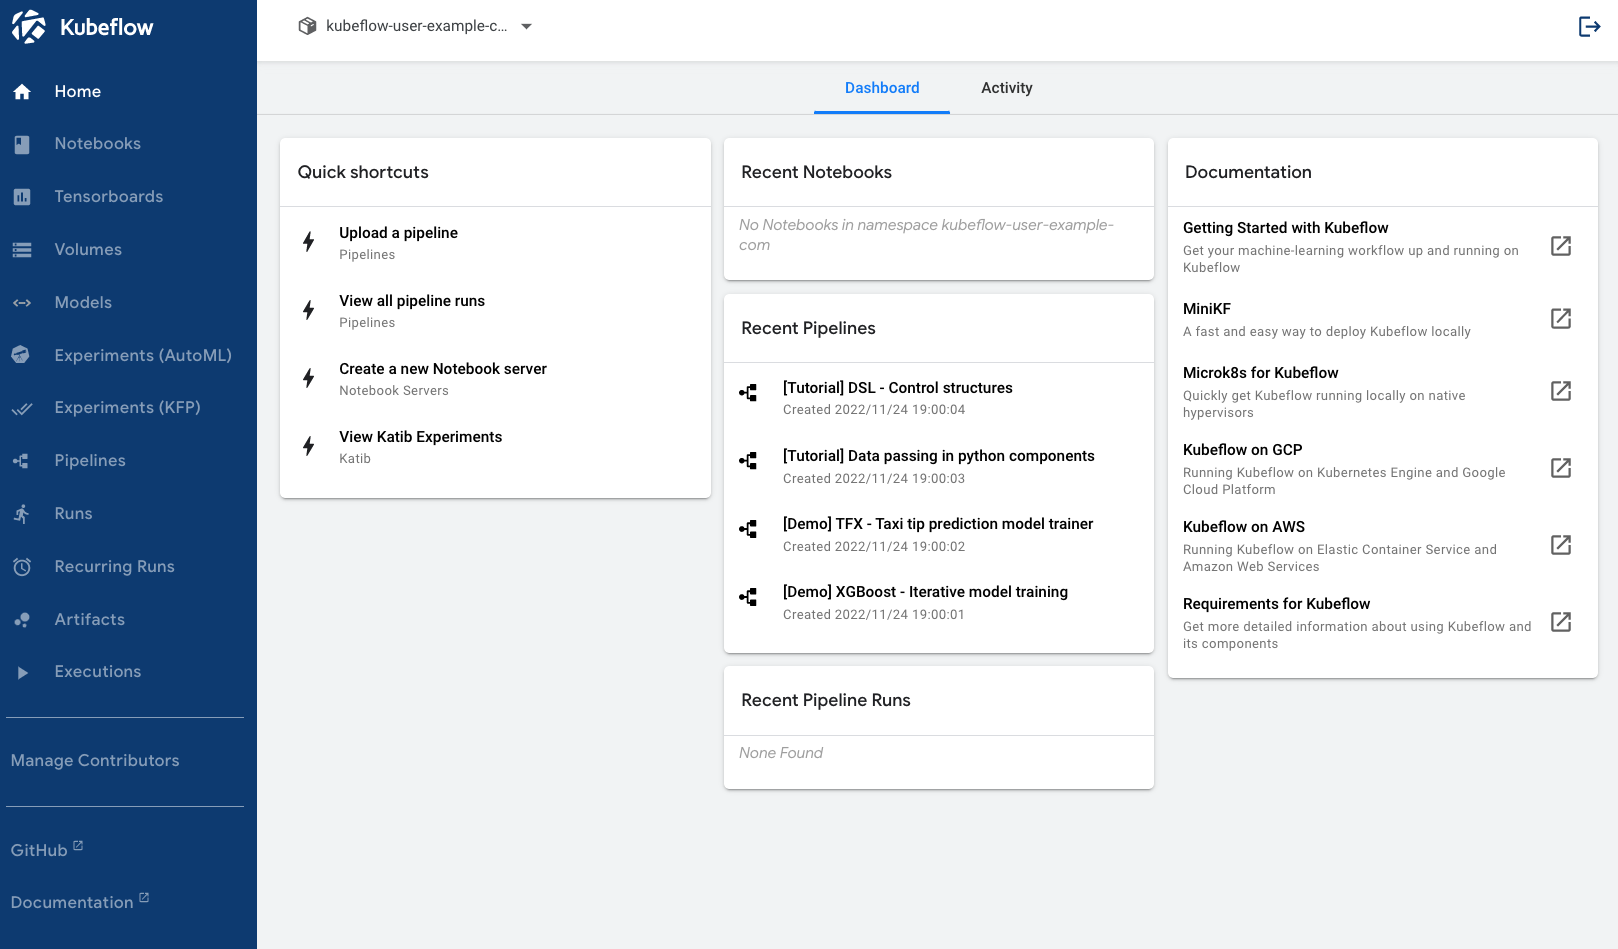Open Manage Contributors page
Screen dimensions: 1618x949
pos(95,761)
